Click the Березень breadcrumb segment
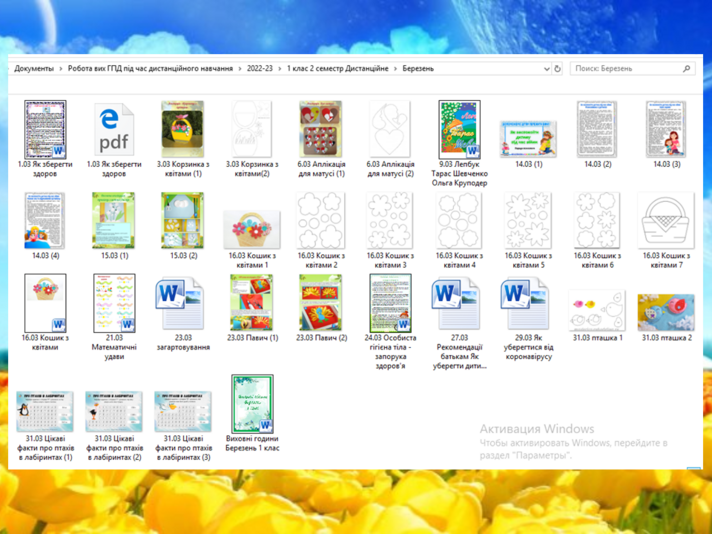This screenshot has width=712, height=534. [x=418, y=69]
